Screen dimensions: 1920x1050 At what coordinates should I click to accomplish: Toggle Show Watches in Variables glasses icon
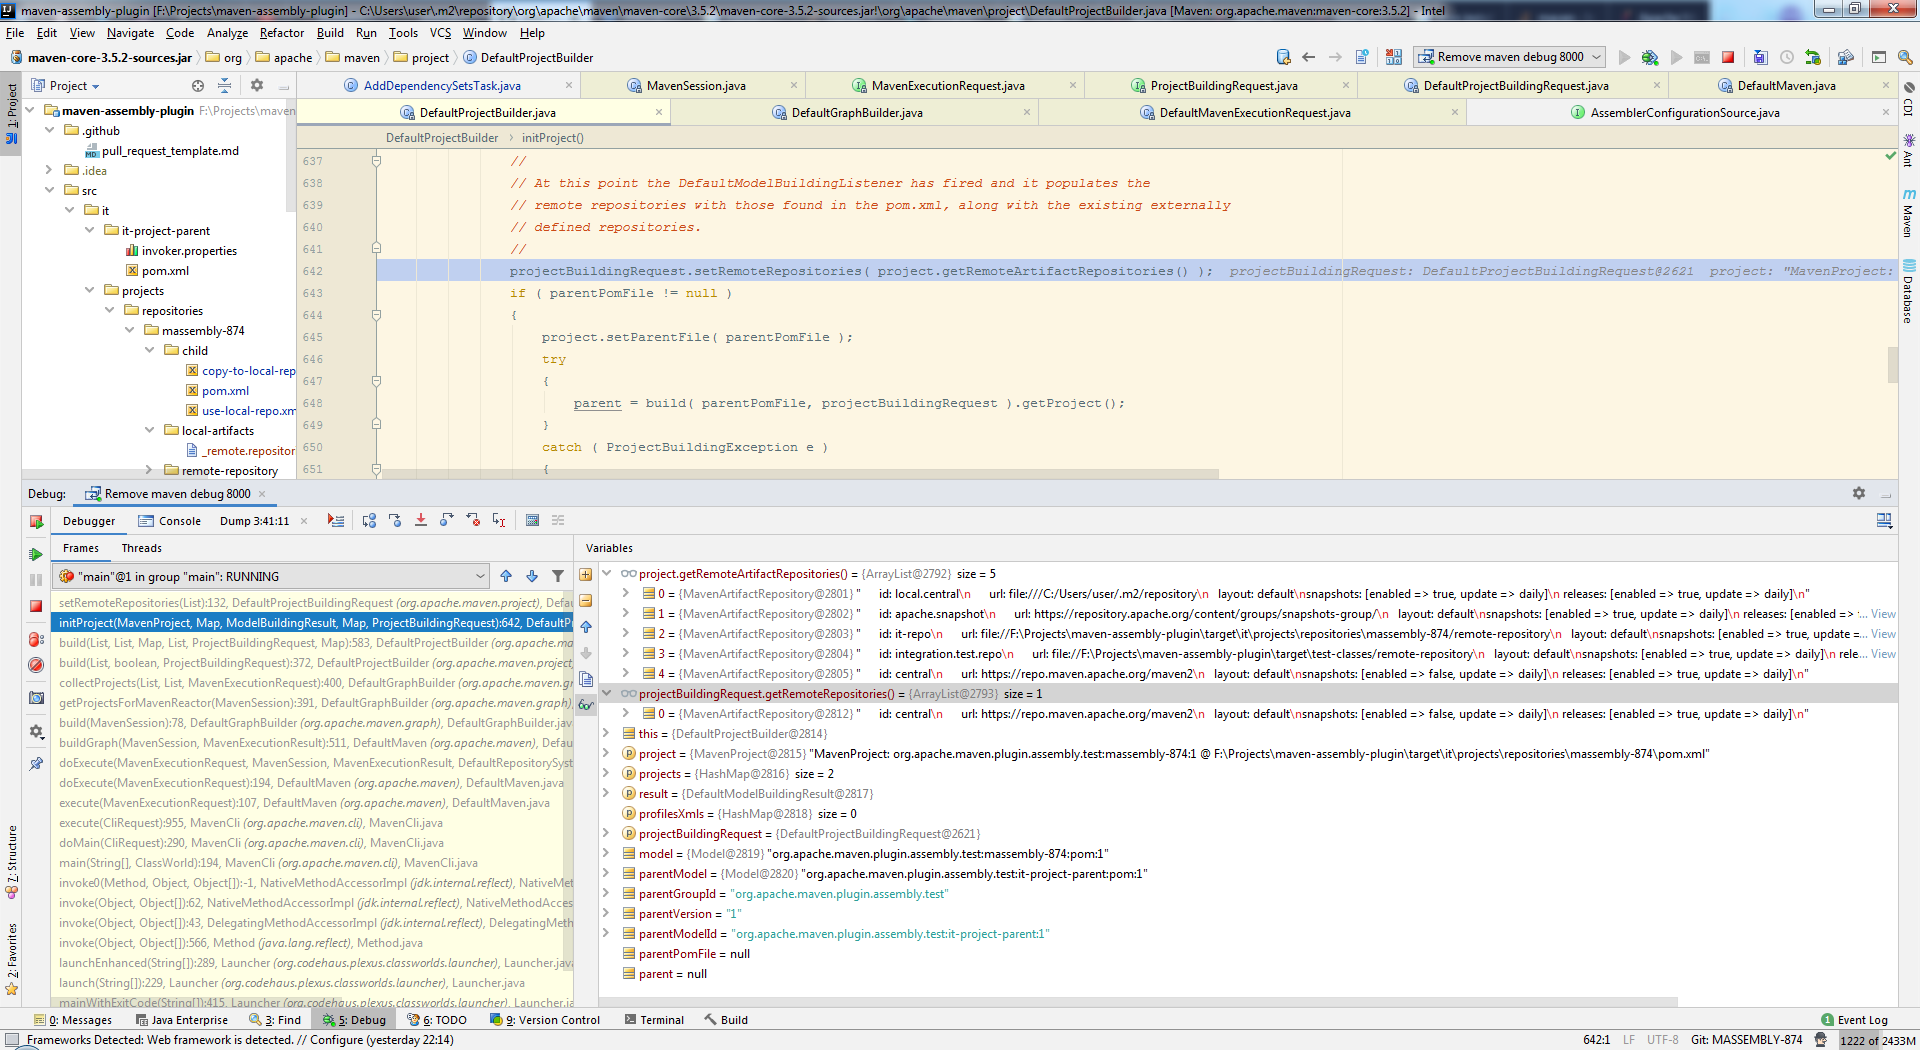click(586, 705)
